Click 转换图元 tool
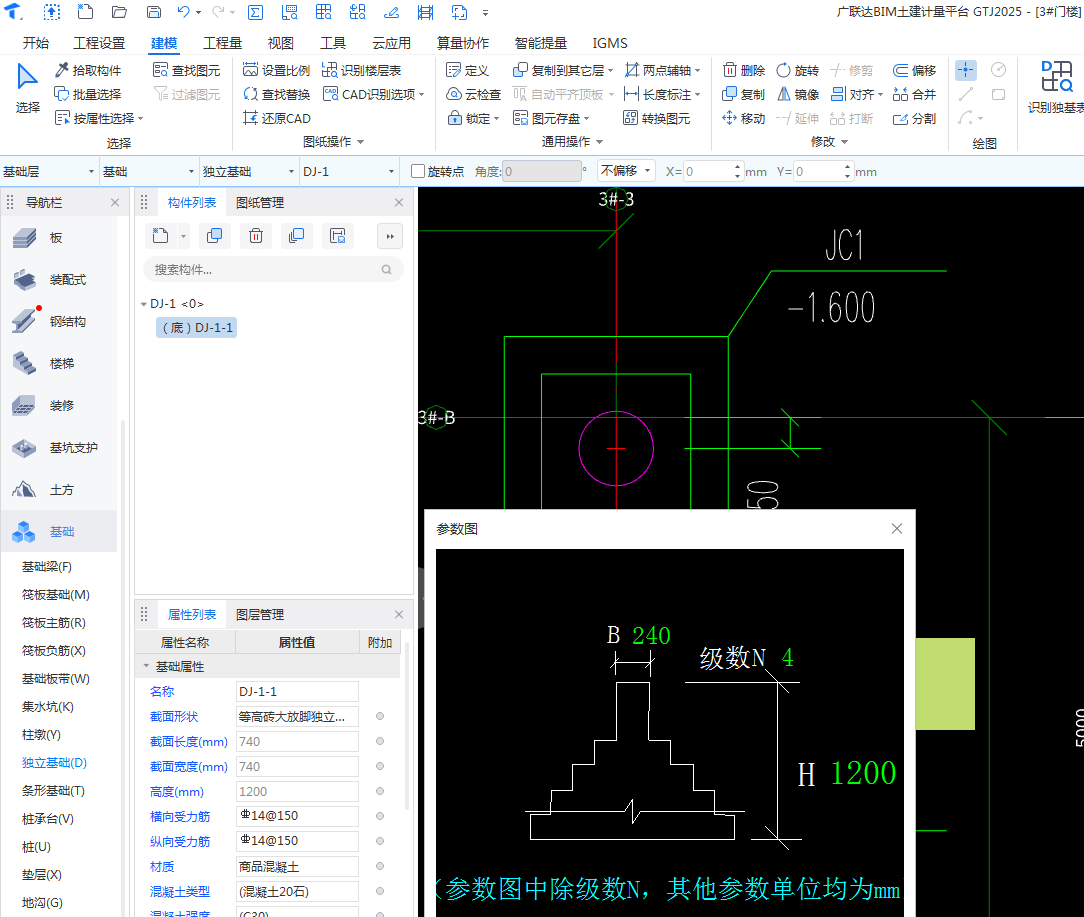This screenshot has height=917, width=1084. (657, 119)
